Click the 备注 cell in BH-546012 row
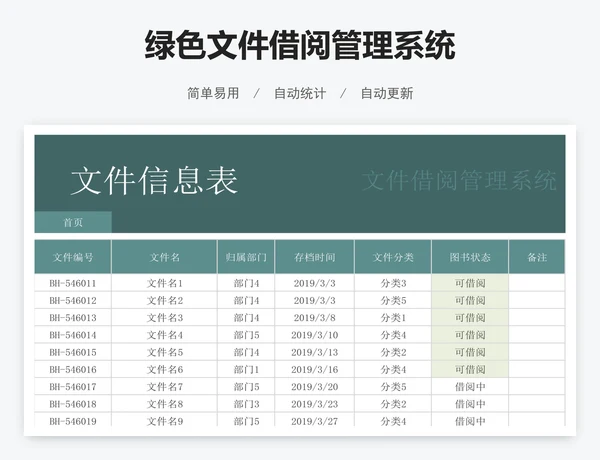 537,300
